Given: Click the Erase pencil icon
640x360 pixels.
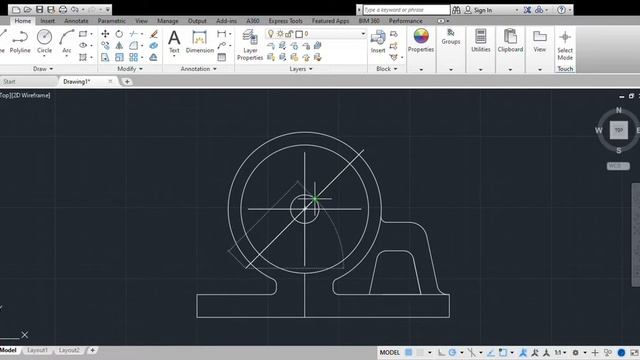Looking at the screenshot, I should [154, 34].
